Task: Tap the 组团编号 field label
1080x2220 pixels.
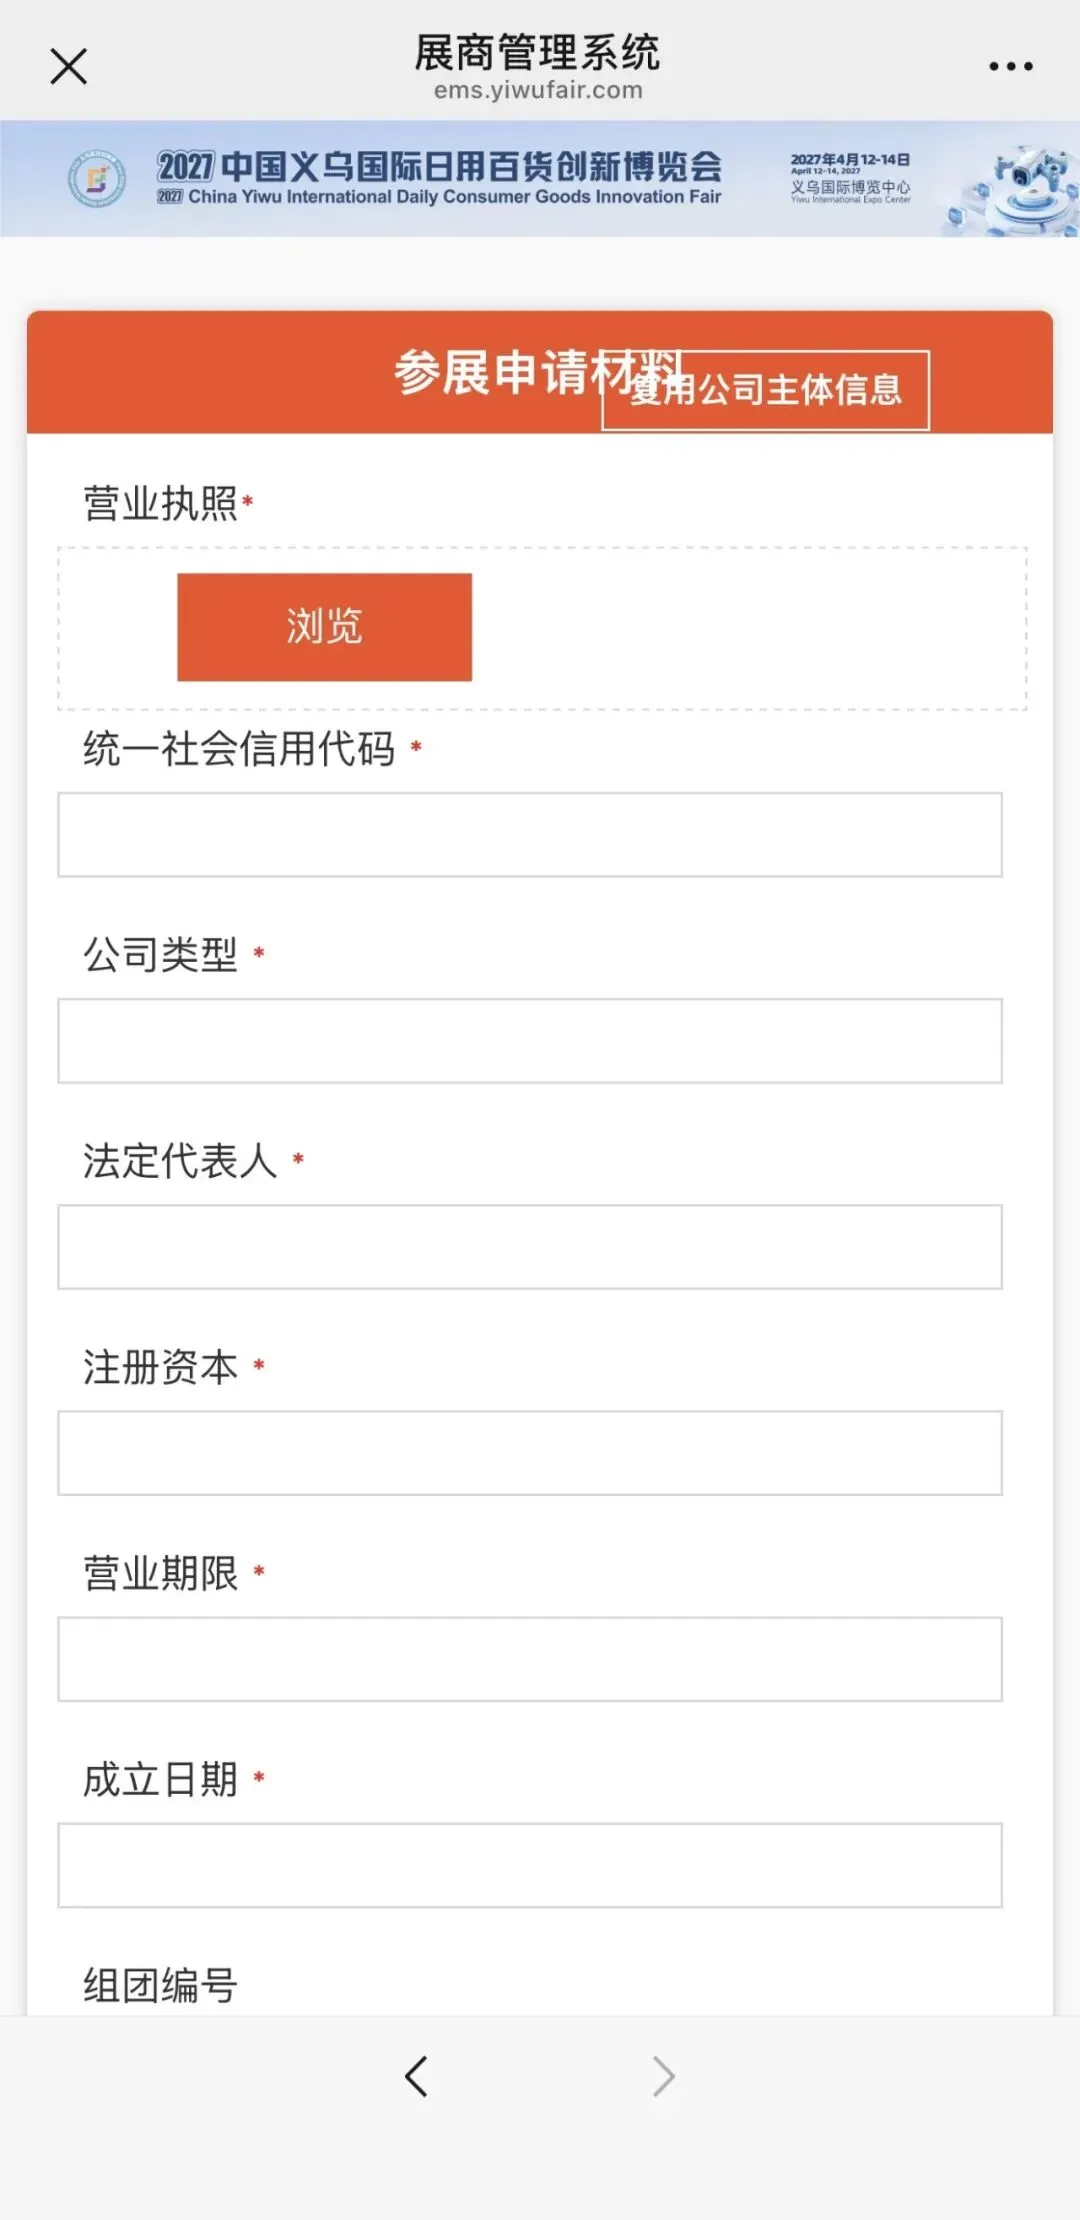Action: 160,1985
